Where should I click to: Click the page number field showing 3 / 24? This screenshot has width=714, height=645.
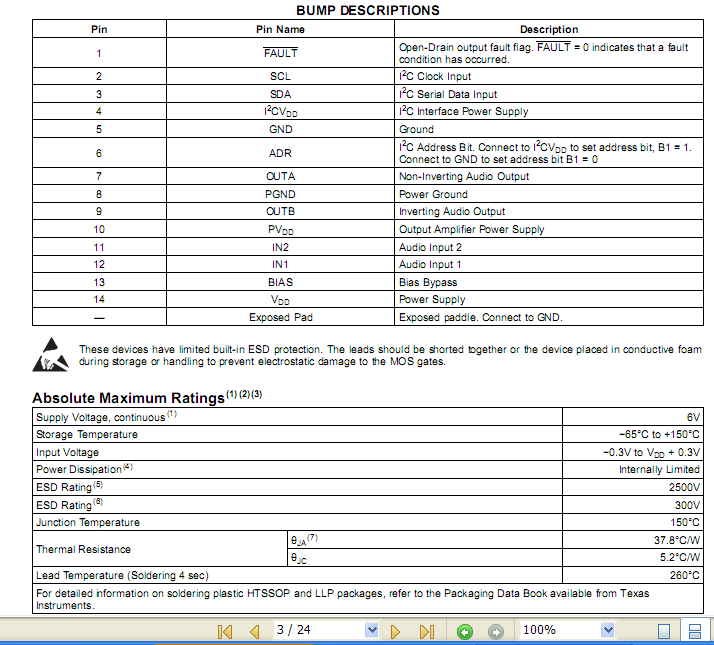click(x=319, y=630)
